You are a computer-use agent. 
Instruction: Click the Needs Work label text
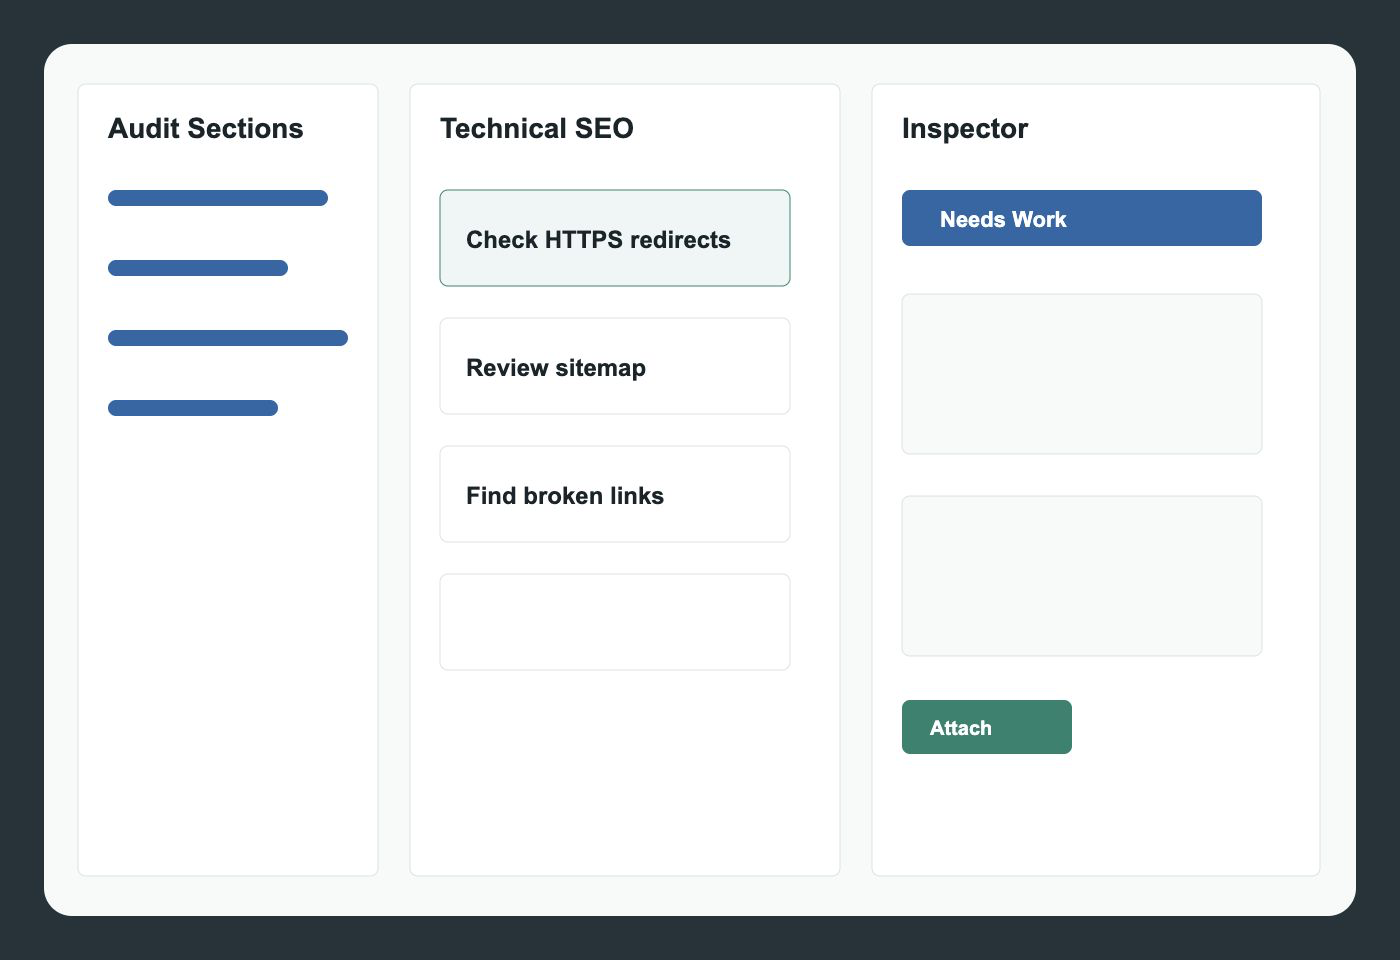[x=1003, y=219]
